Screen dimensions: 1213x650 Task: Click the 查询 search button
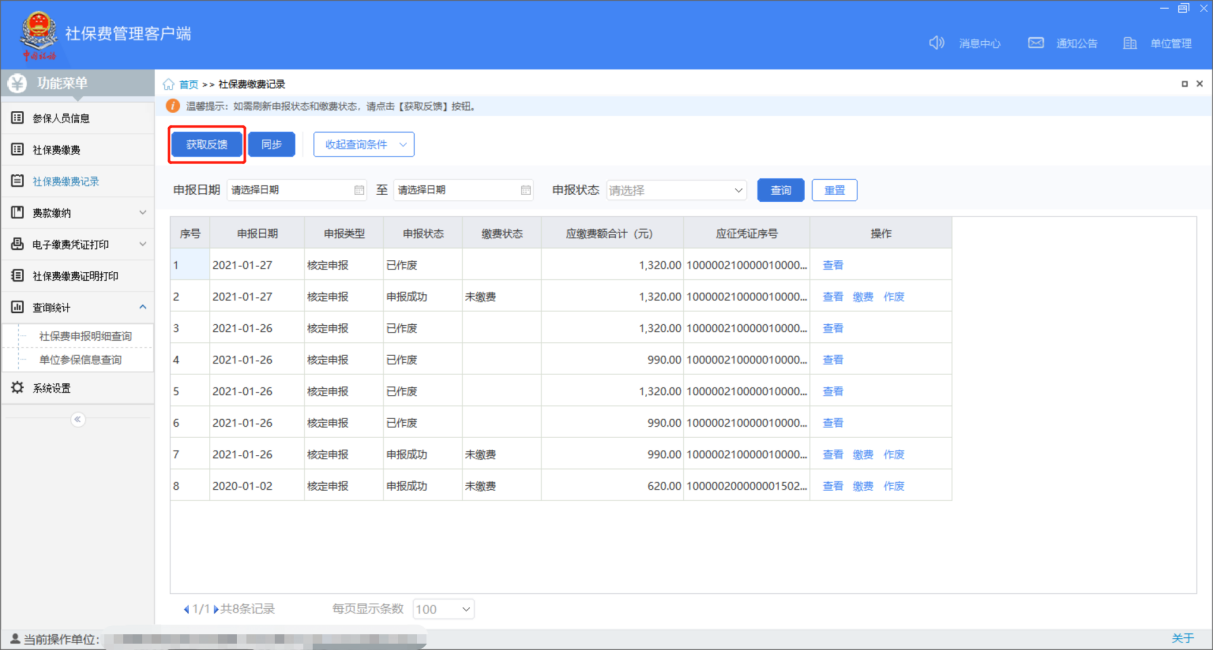781,190
